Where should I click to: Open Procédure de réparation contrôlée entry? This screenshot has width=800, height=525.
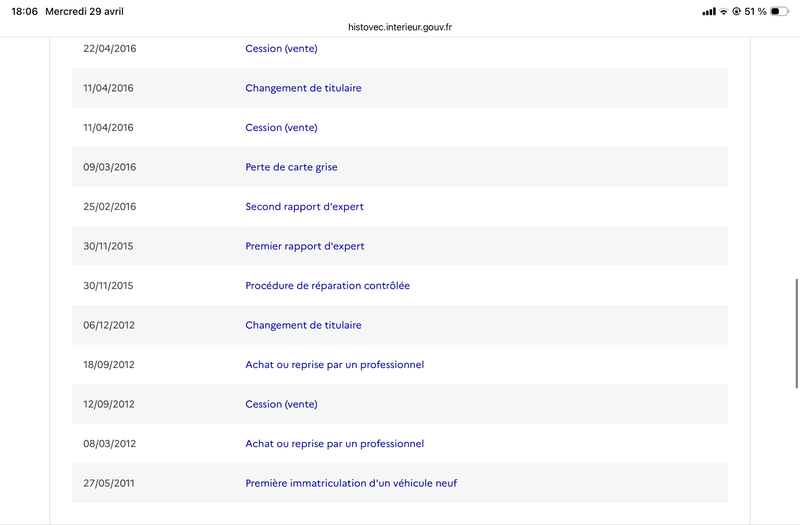[328, 286]
